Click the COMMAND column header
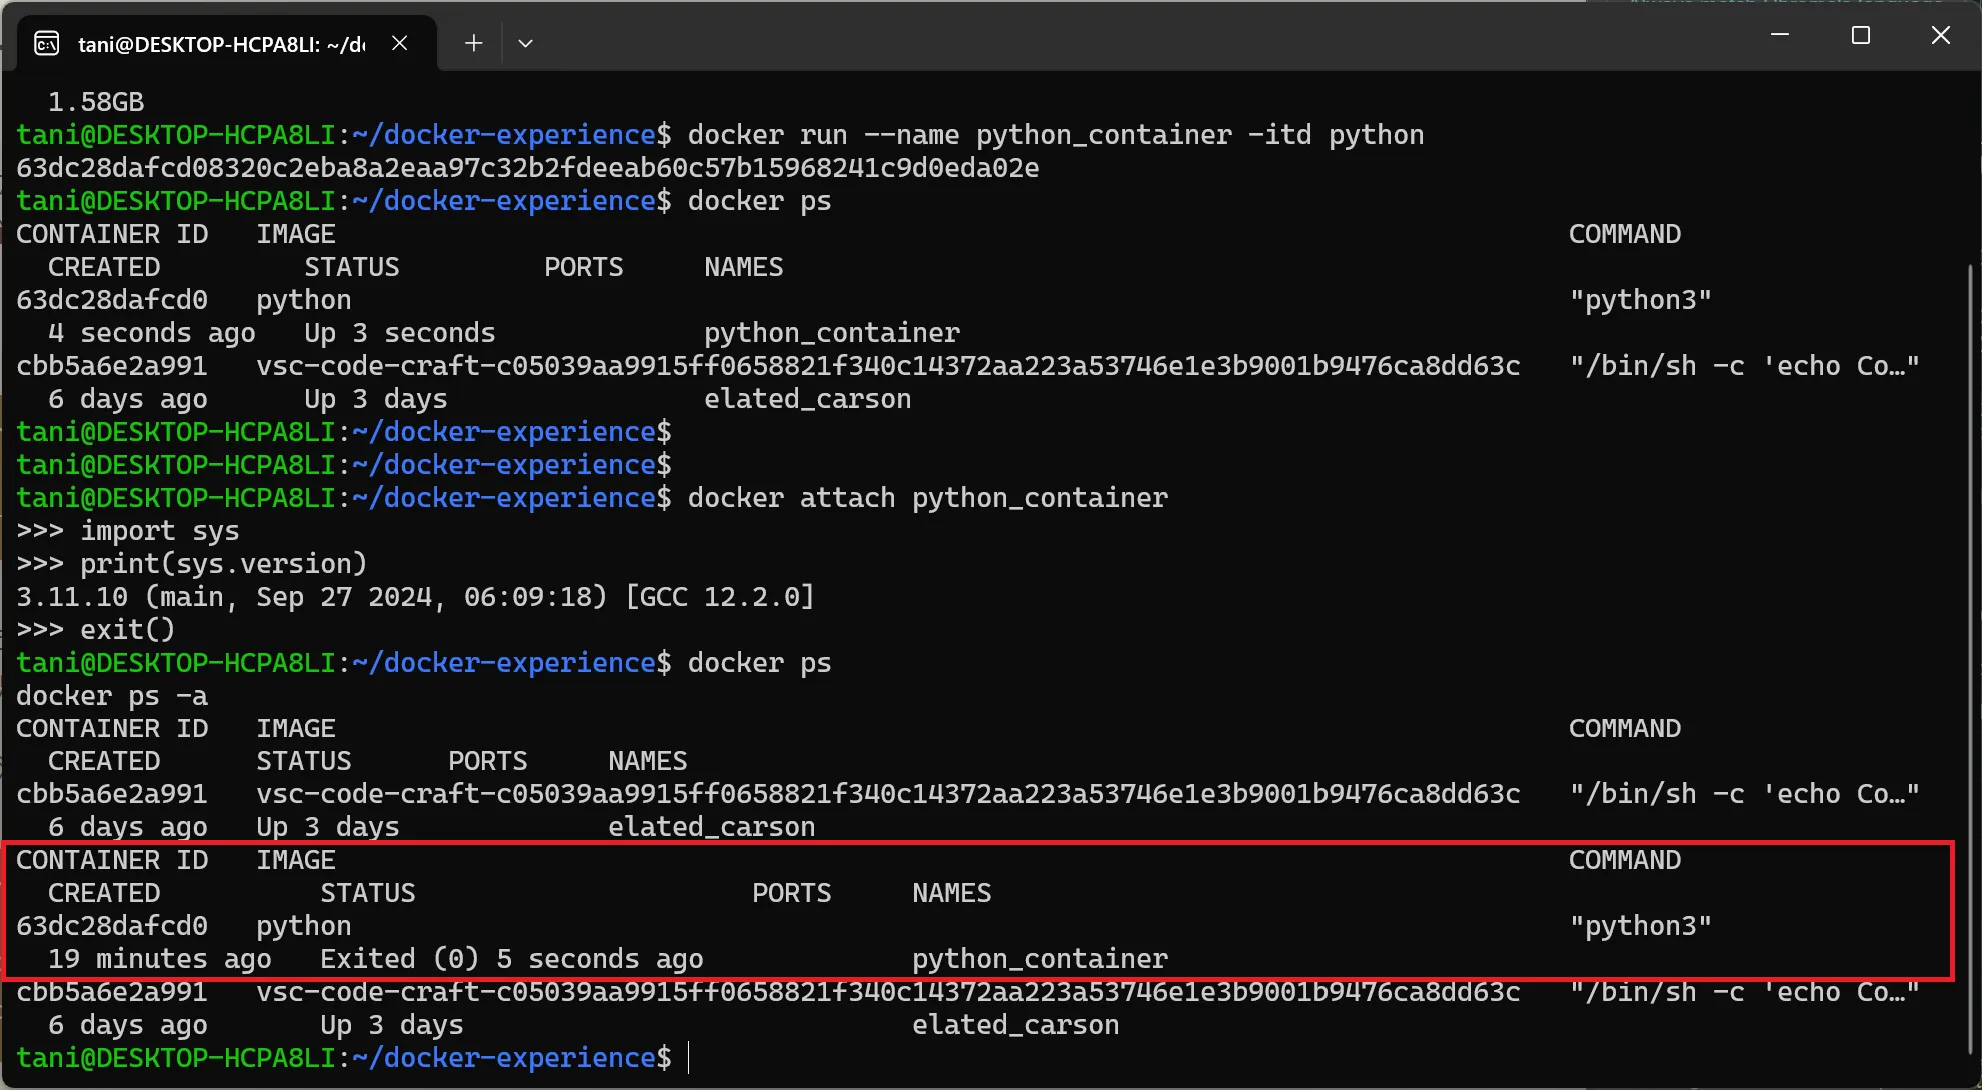Image resolution: width=1982 pixels, height=1090 pixels. (1624, 233)
